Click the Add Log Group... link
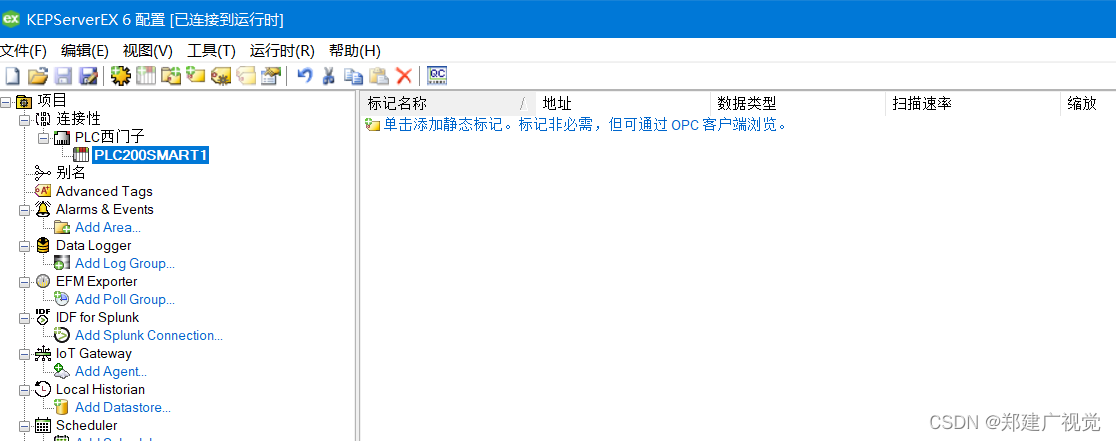 (125, 264)
